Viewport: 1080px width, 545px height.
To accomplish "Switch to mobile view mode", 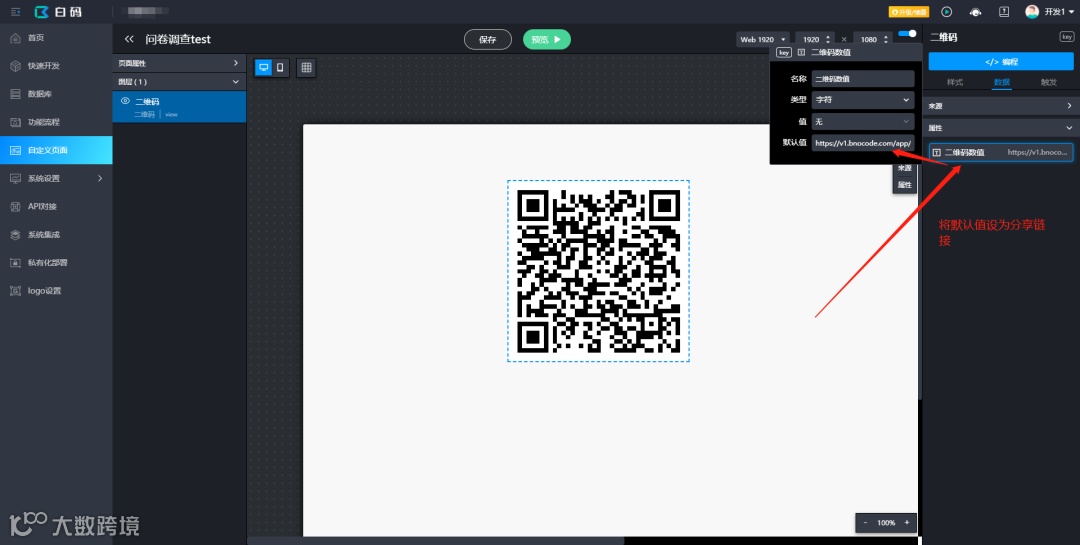I will point(280,67).
